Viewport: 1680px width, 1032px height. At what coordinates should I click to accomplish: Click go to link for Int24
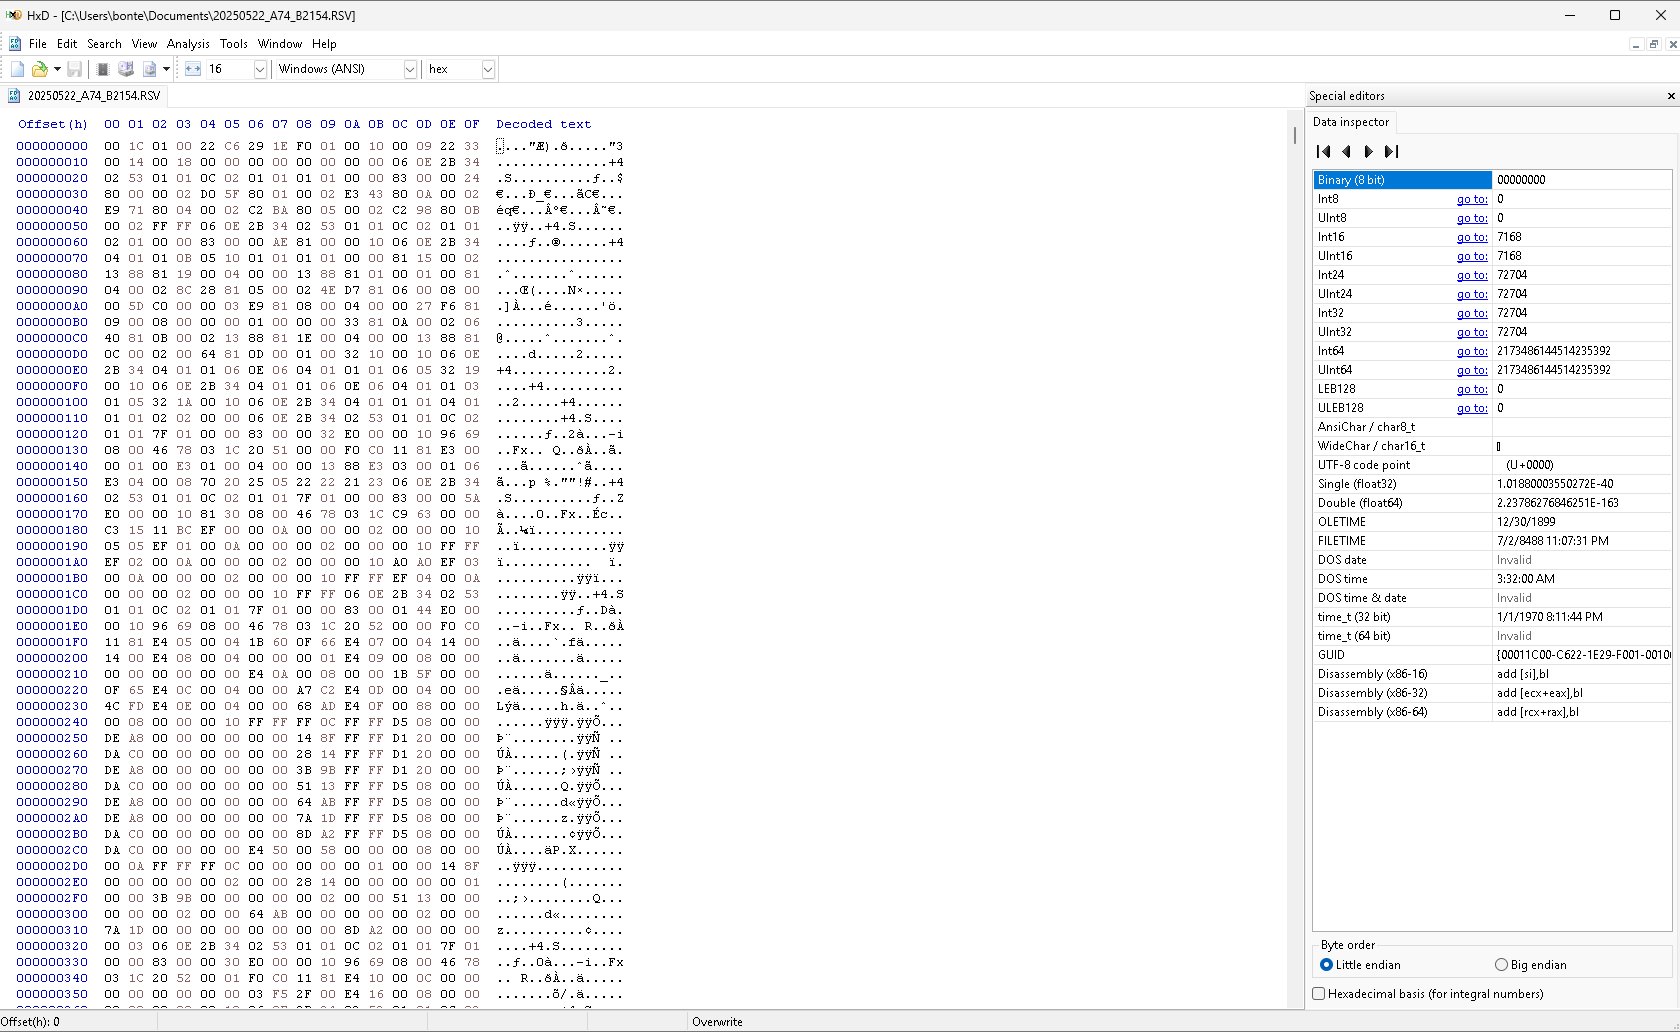tap(1472, 275)
